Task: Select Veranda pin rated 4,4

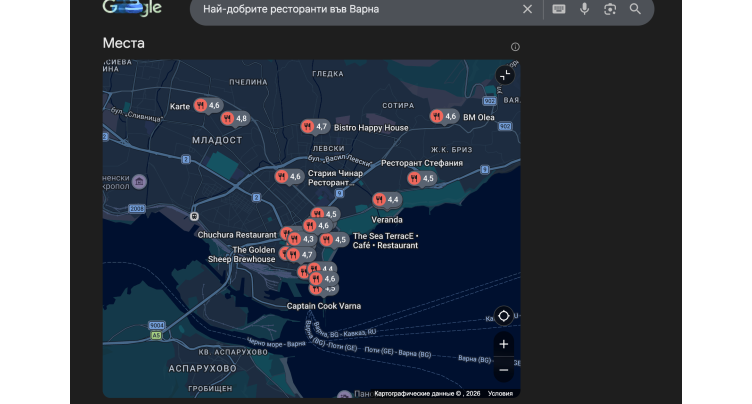Action: tap(387, 200)
